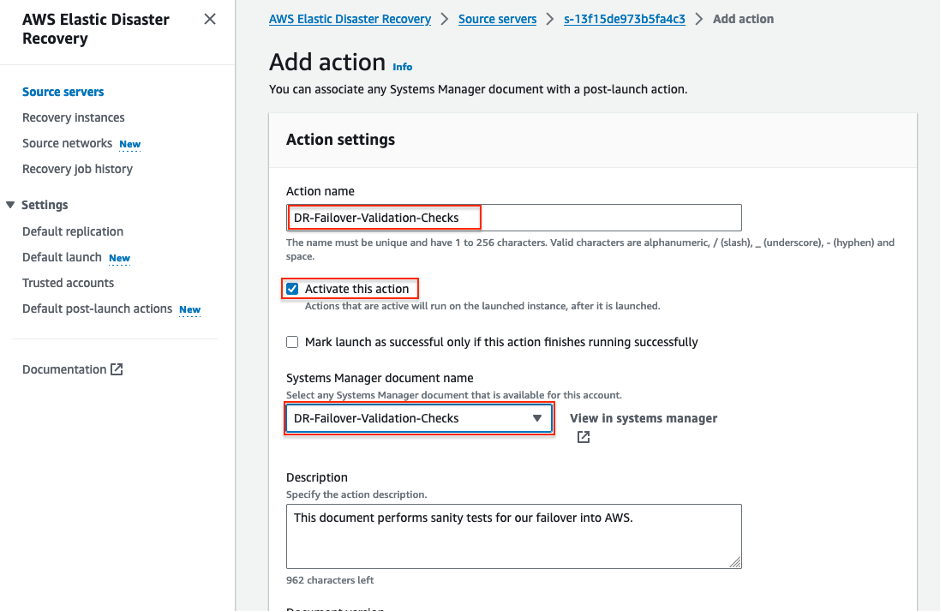Click inside the Action name input field

(513, 217)
